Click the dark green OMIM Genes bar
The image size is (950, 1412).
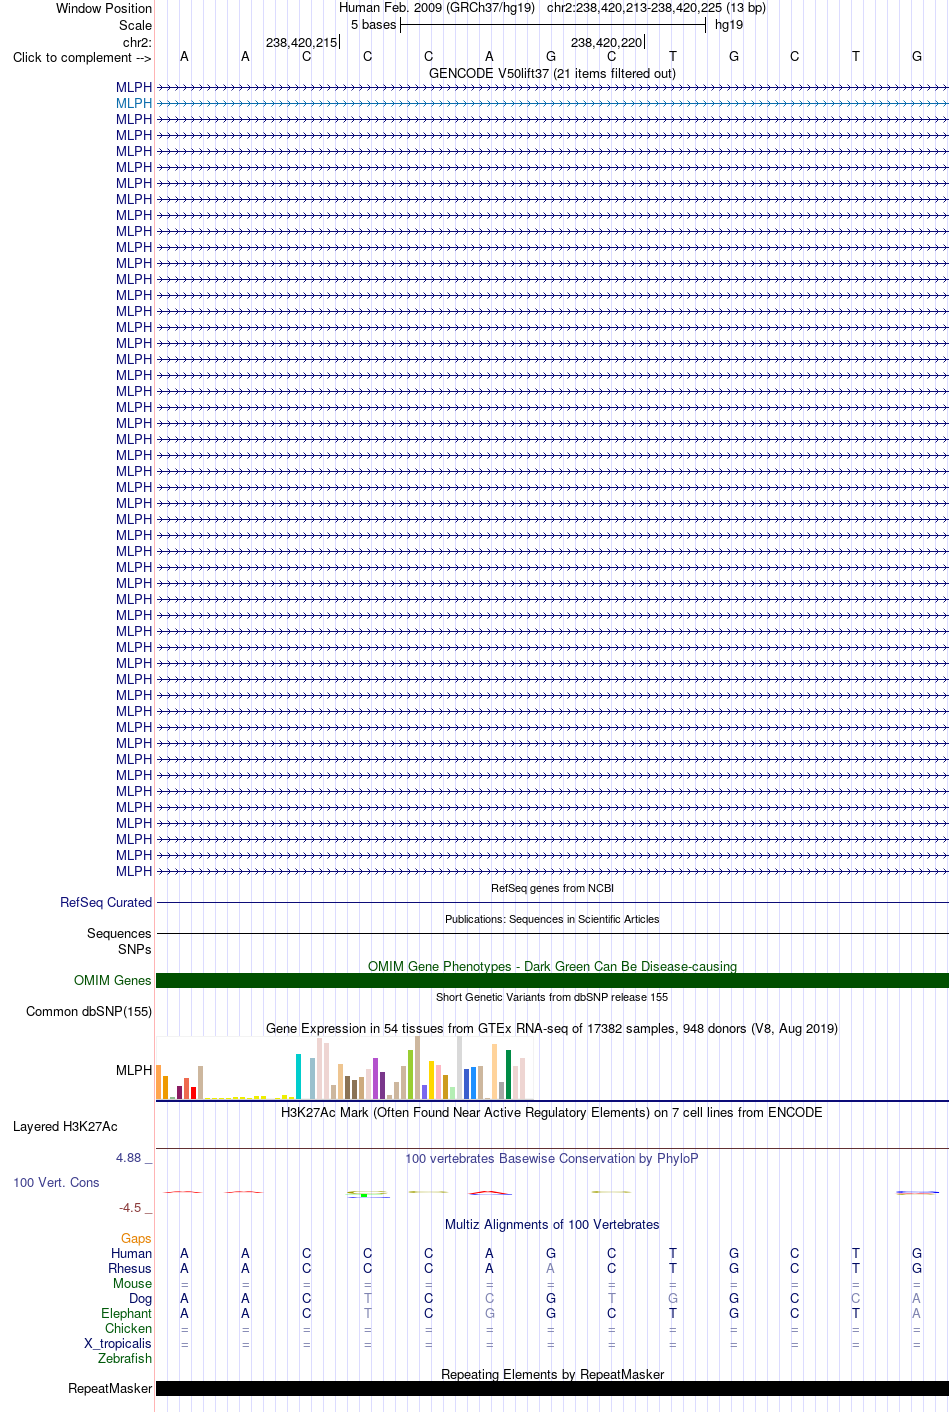tap(552, 980)
